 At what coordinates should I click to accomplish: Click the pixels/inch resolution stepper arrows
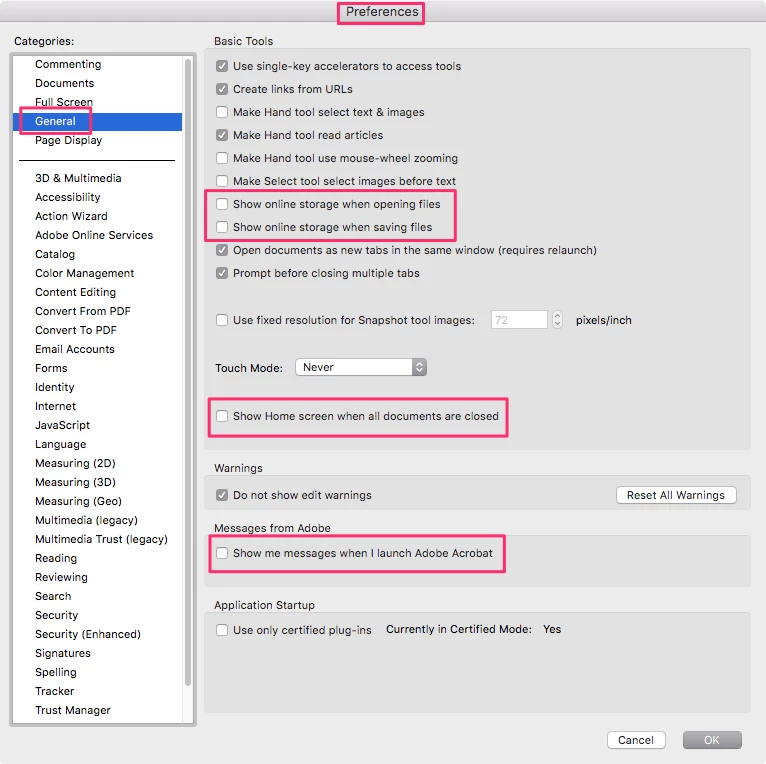(557, 320)
